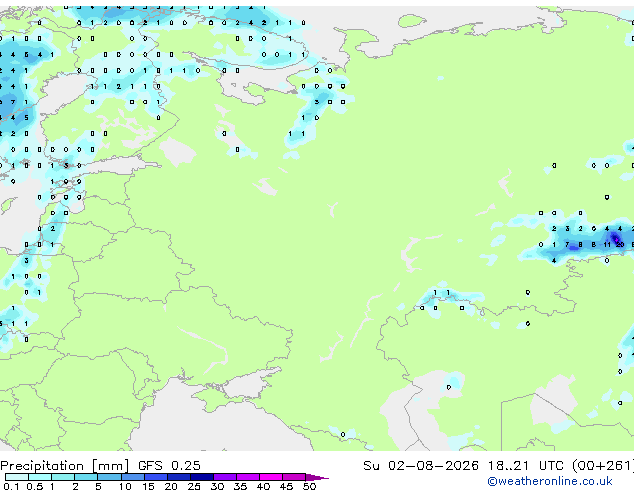
Task: Click the "20" precipitation value on the map
Action: pyautogui.click(x=620, y=245)
